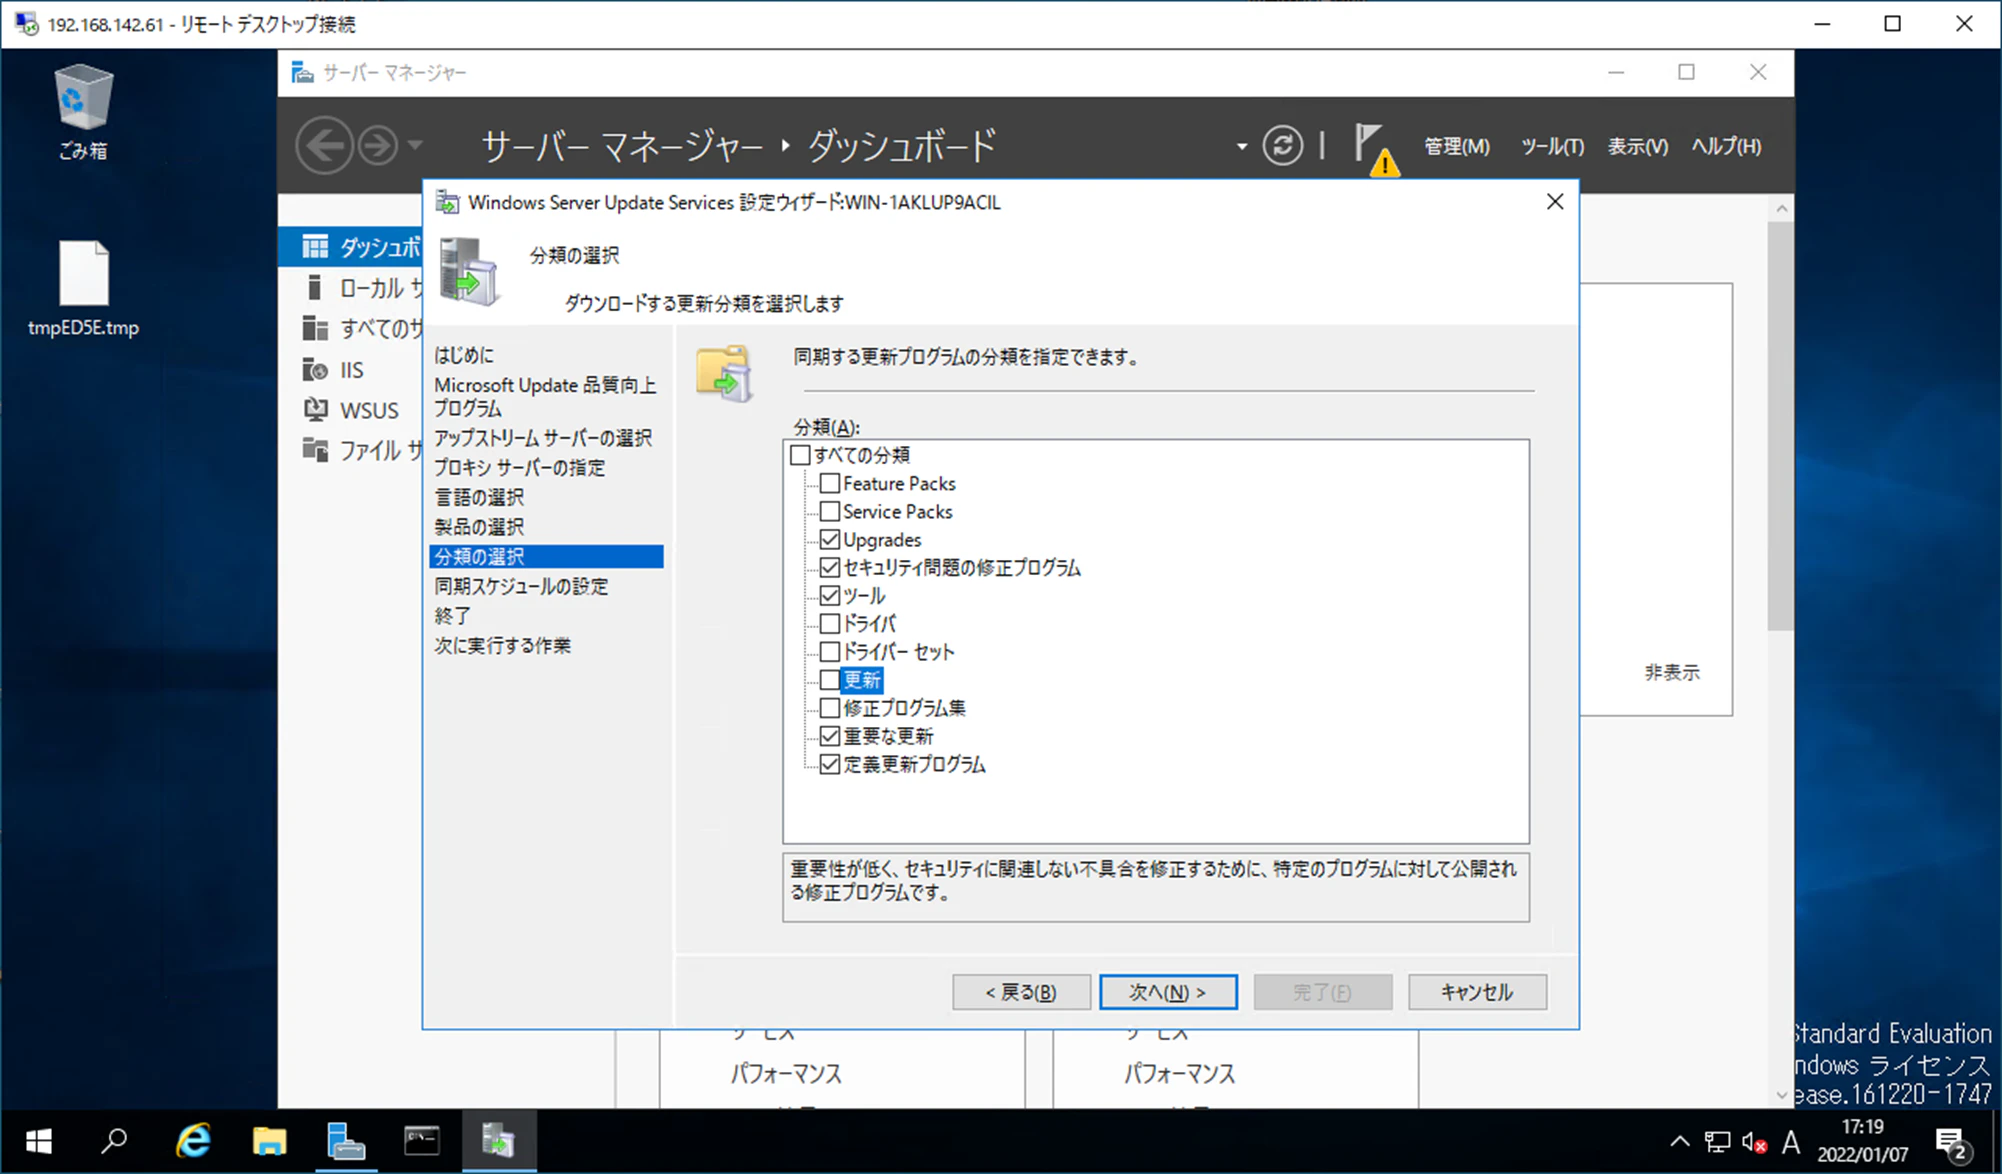Go to Microsoft Update 品質向上プログラム step
This screenshot has height=1174, width=2002.
545,397
